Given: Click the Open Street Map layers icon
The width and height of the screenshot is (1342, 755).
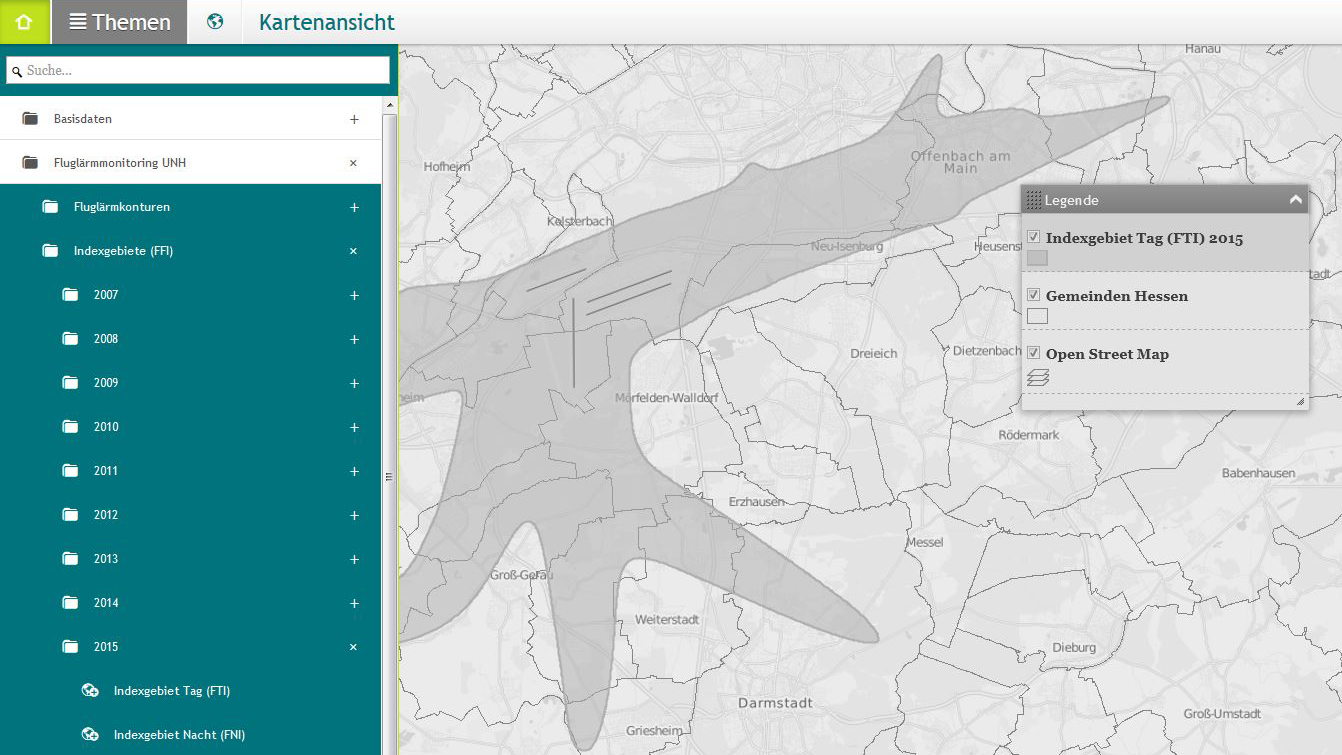Looking at the screenshot, I should point(1038,377).
